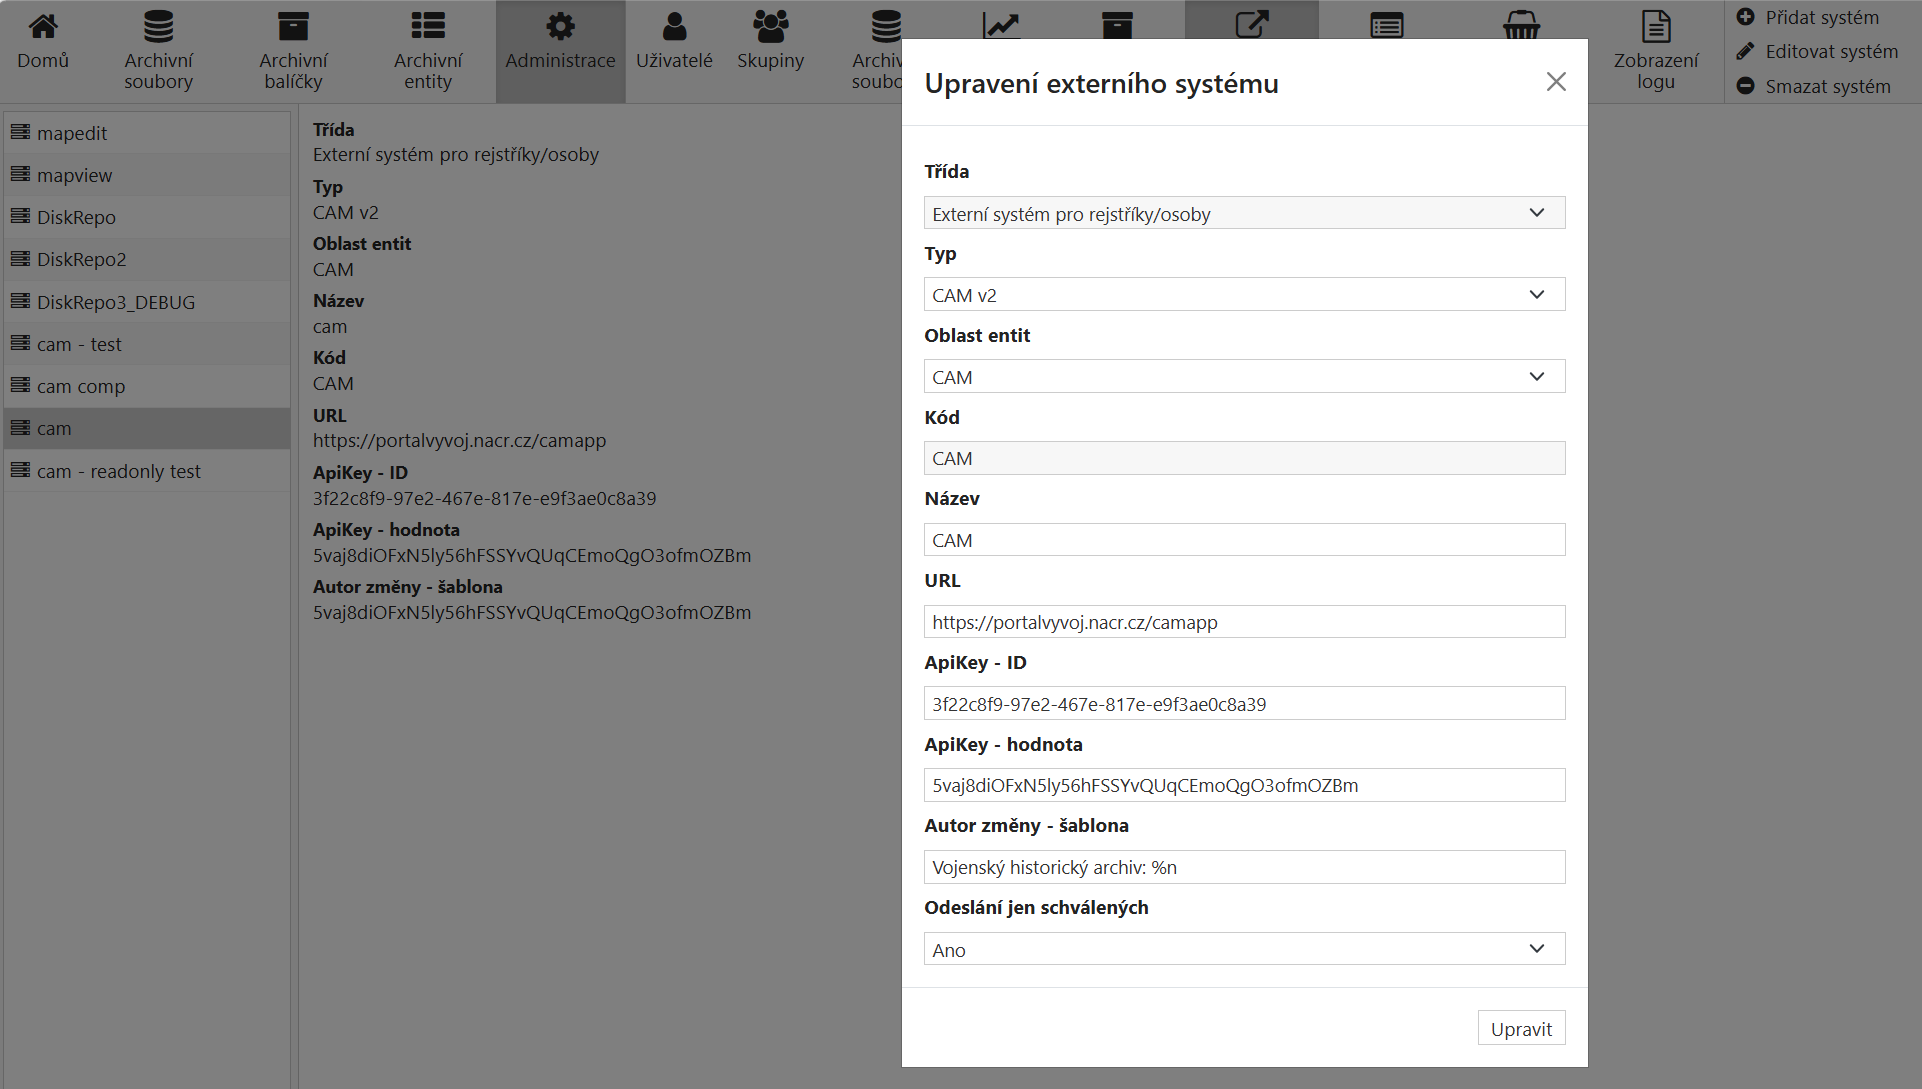This screenshot has height=1089, width=1922.
Task: Click Přidat systém label
Action: pos(1822,17)
